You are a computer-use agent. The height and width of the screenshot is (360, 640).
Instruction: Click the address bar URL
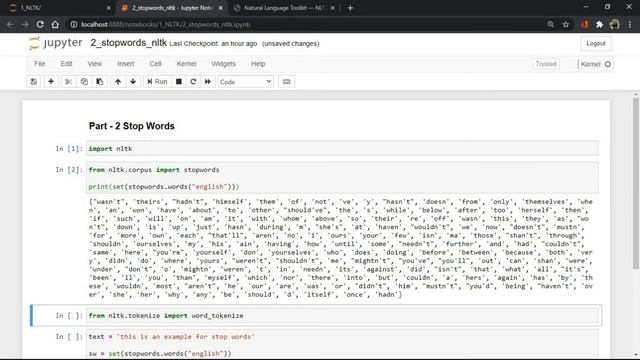pos(166,24)
